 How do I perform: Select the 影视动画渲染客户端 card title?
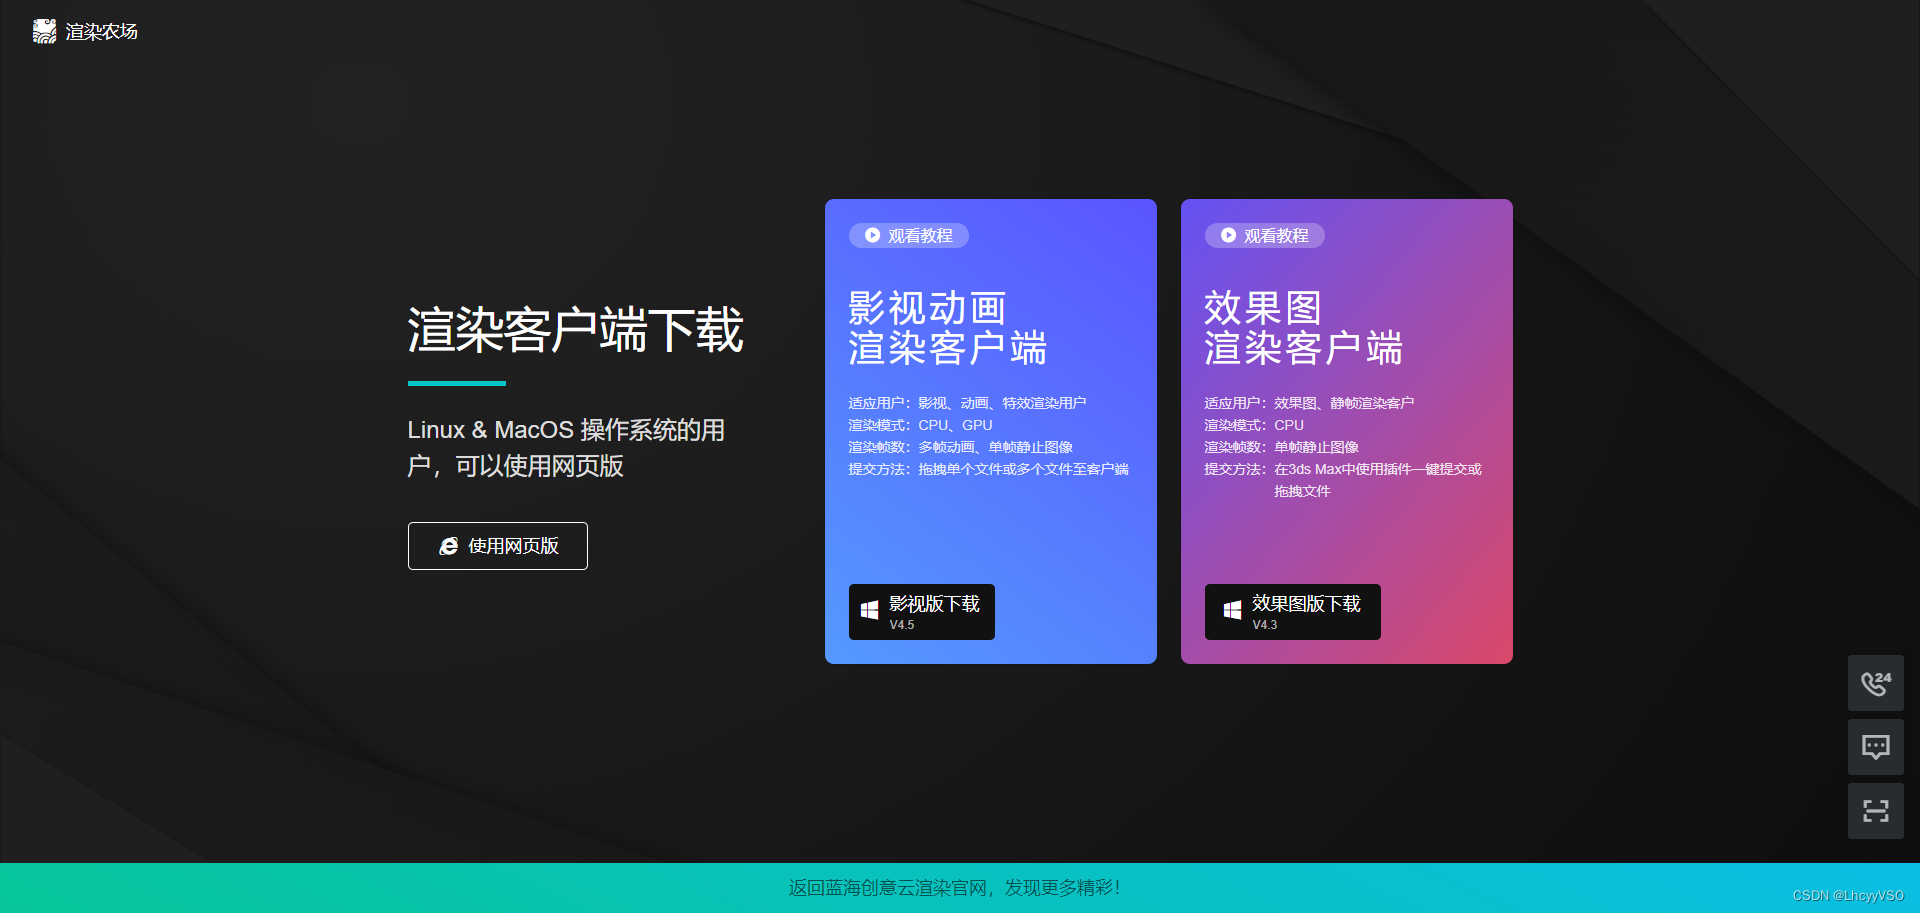[947, 328]
